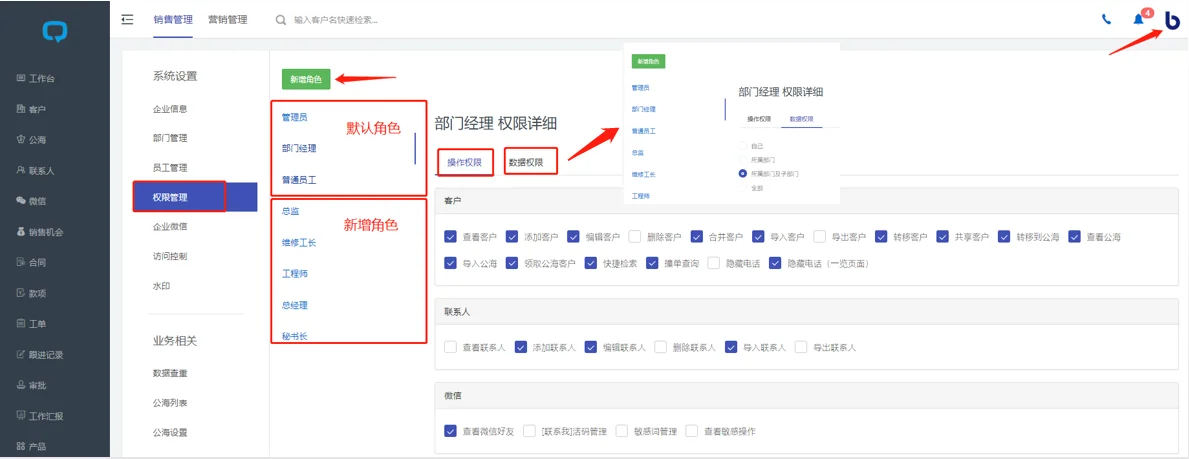This screenshot has width=1189, height=459.
Task: Select 权限管理 in settings menu
Action: [195, 197]
